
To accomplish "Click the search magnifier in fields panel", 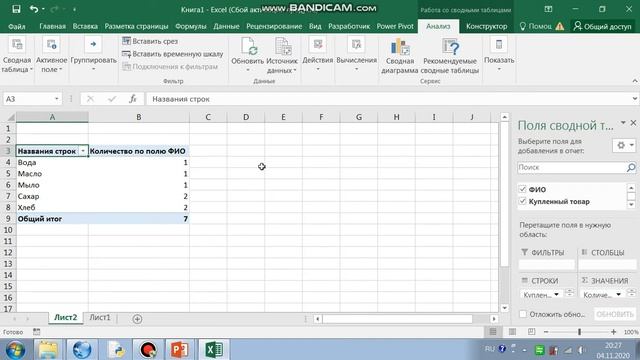I will [x=631, y=167].
